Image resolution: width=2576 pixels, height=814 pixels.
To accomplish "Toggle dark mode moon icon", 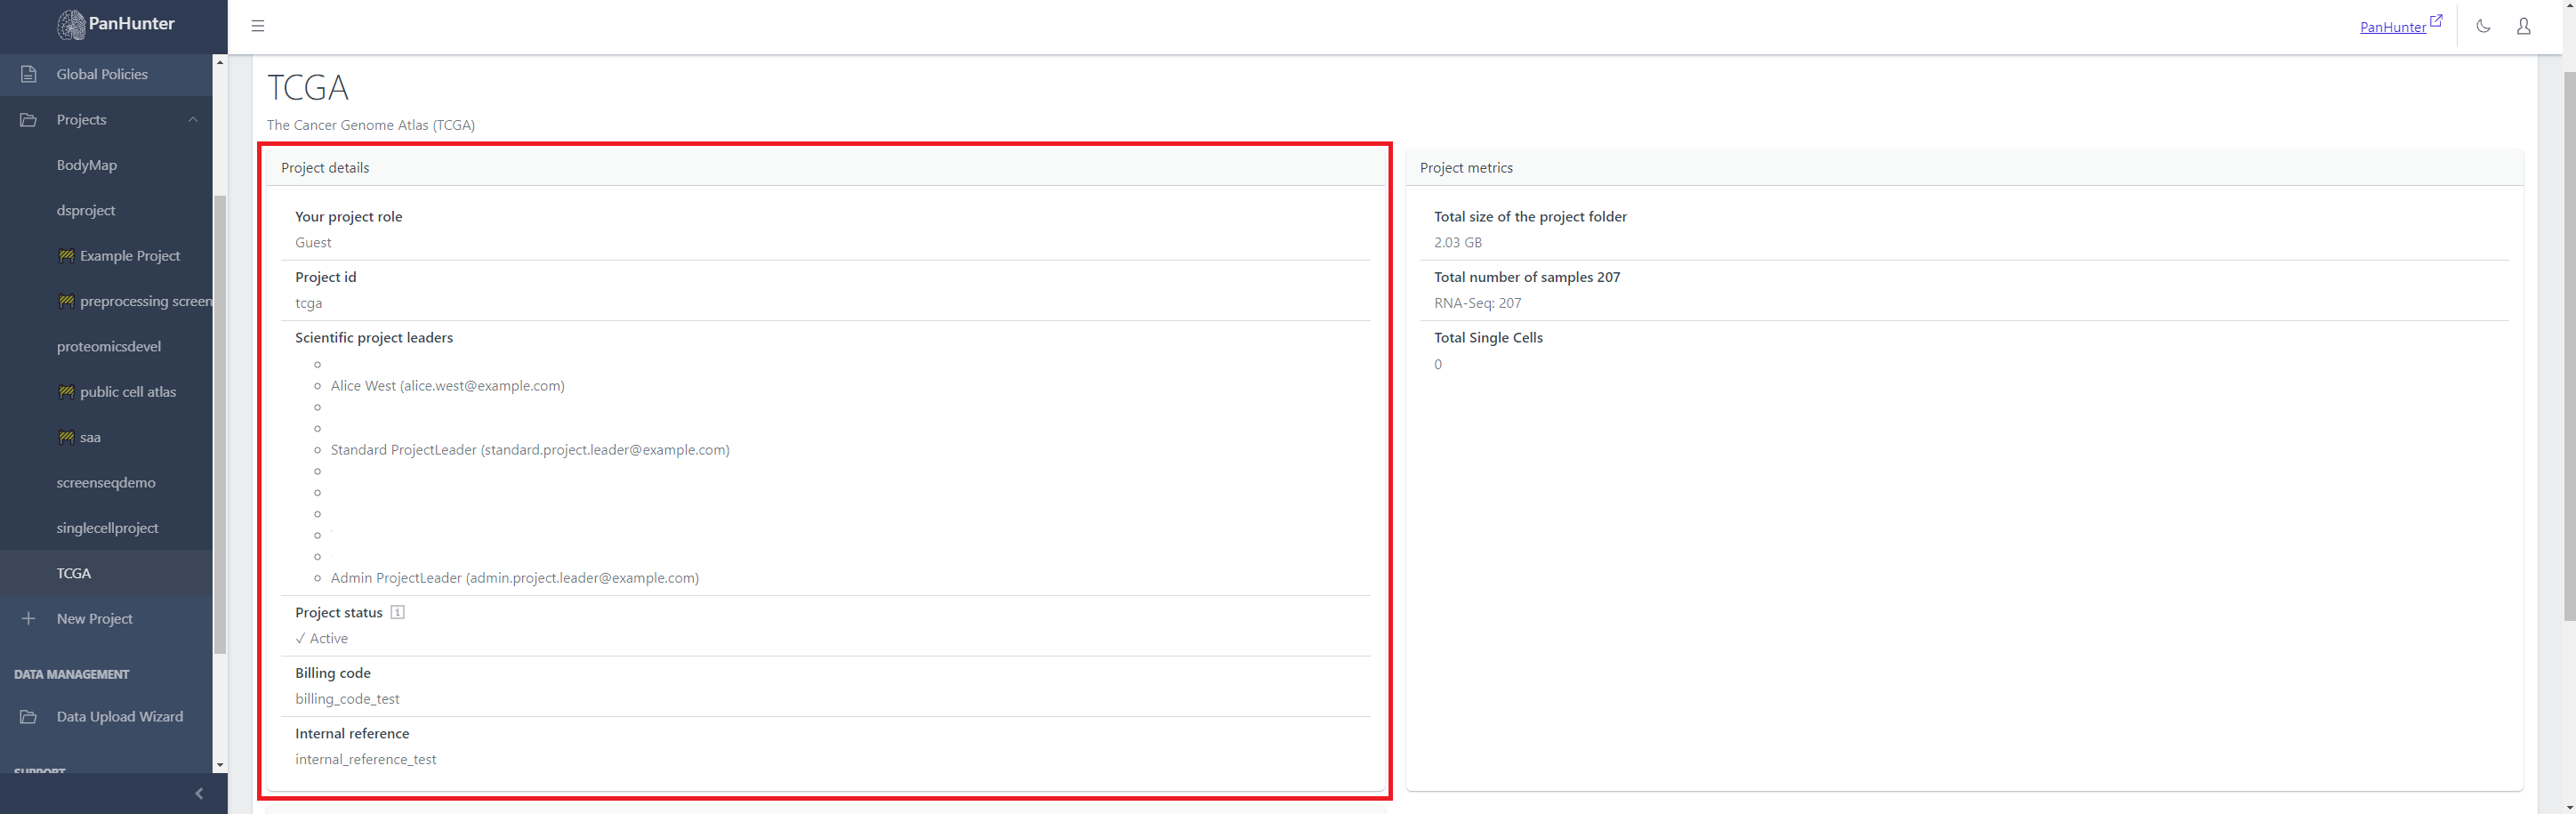I will [x=2483, y=26].
